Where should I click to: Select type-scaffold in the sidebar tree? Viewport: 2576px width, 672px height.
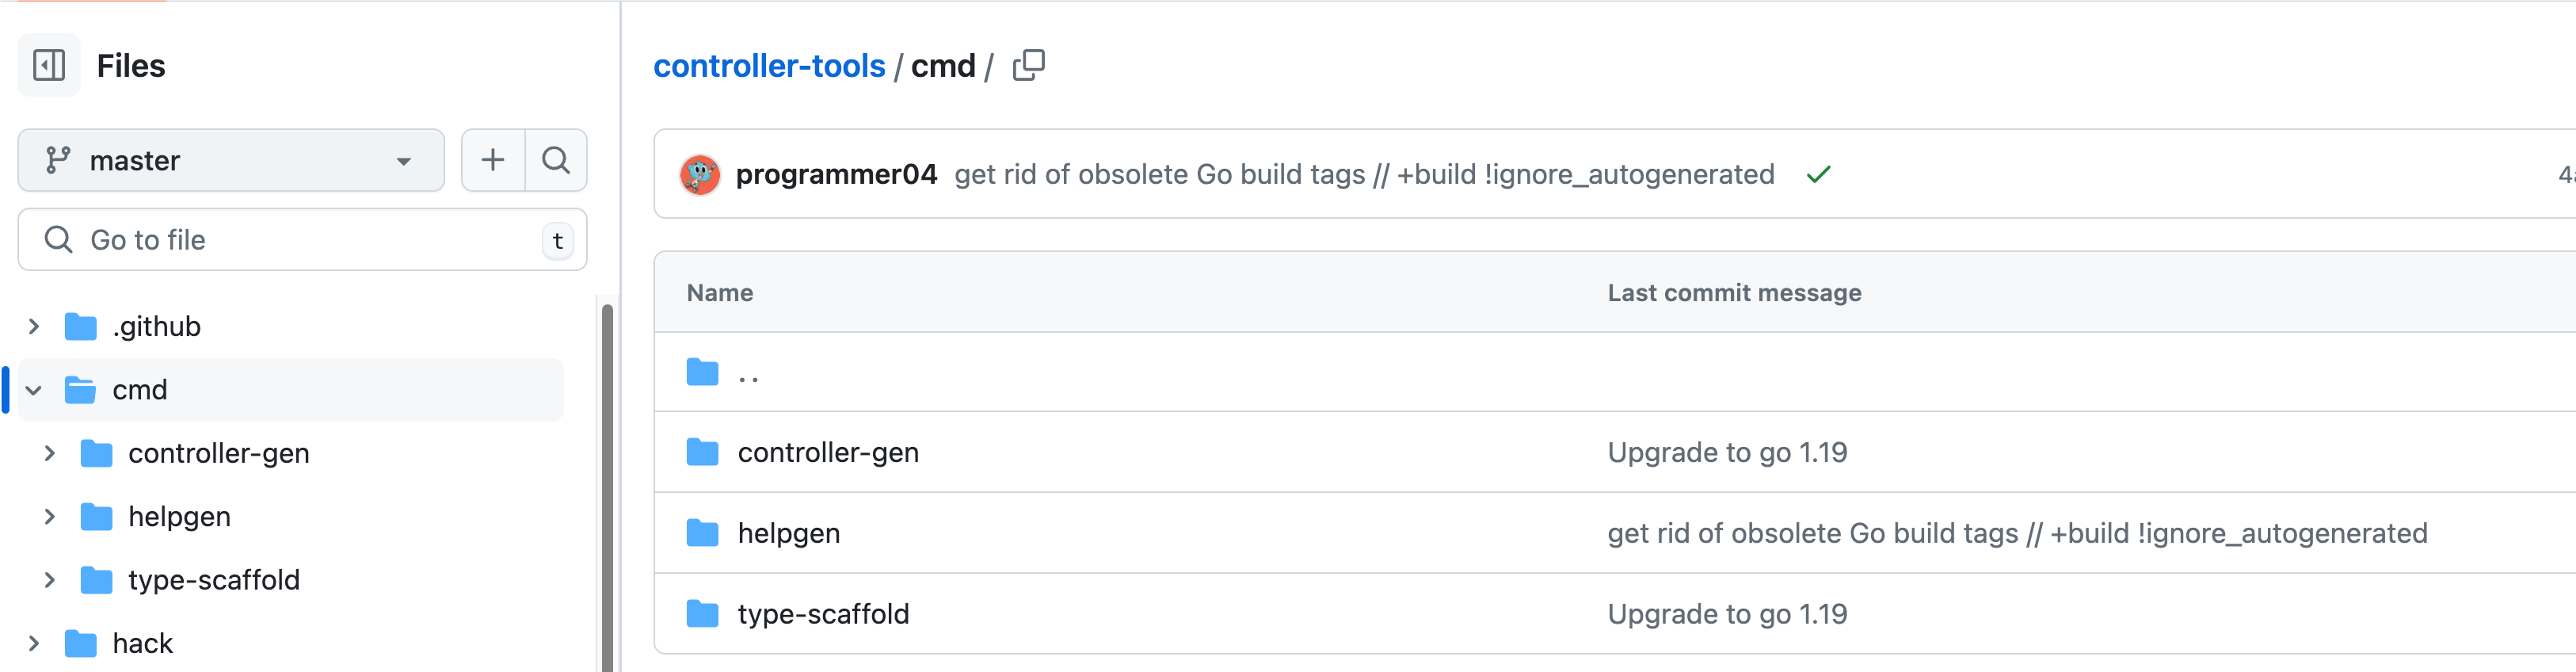coord(214,580)
